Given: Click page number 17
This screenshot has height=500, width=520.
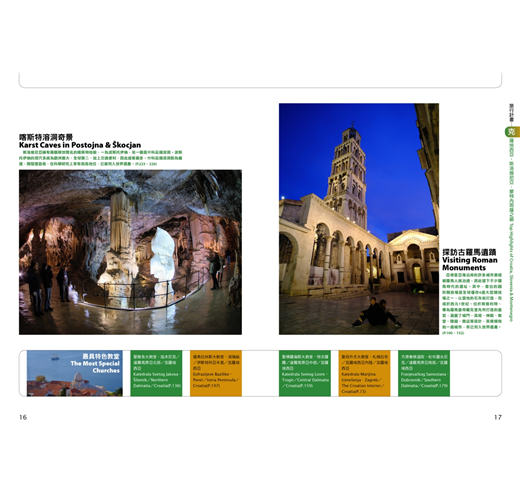Looking at the screenshot, I should [498, 417].
